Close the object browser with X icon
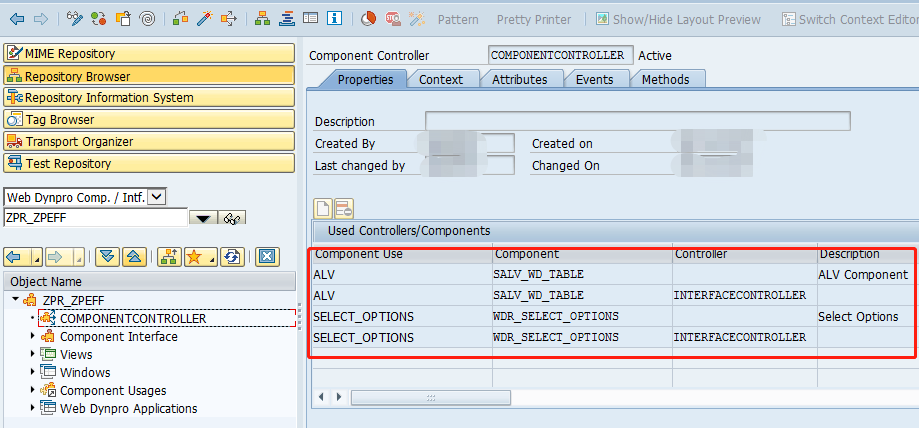Image resolution: width=919 pixels, height=428 pixels. [x=267, y=257]
